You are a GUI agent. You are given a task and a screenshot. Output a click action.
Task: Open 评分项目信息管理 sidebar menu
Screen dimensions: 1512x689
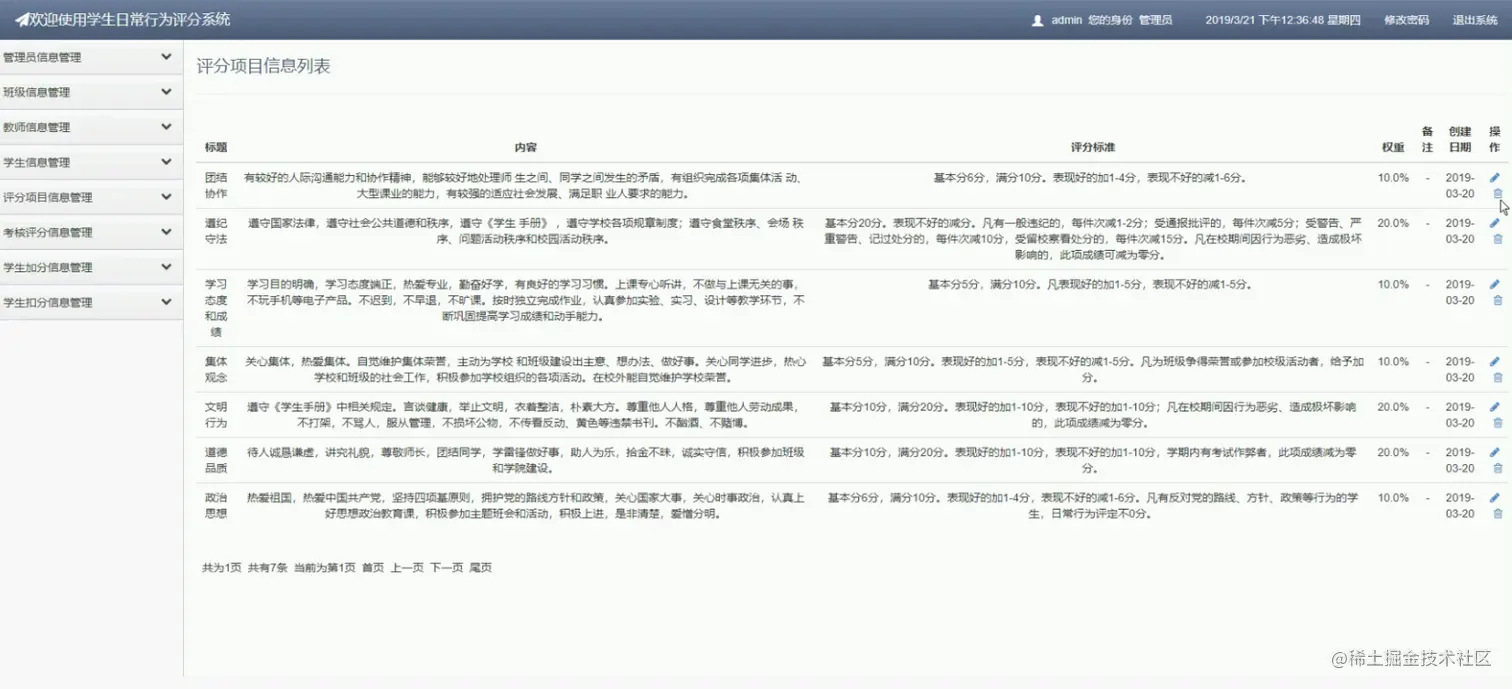point(91,197)
